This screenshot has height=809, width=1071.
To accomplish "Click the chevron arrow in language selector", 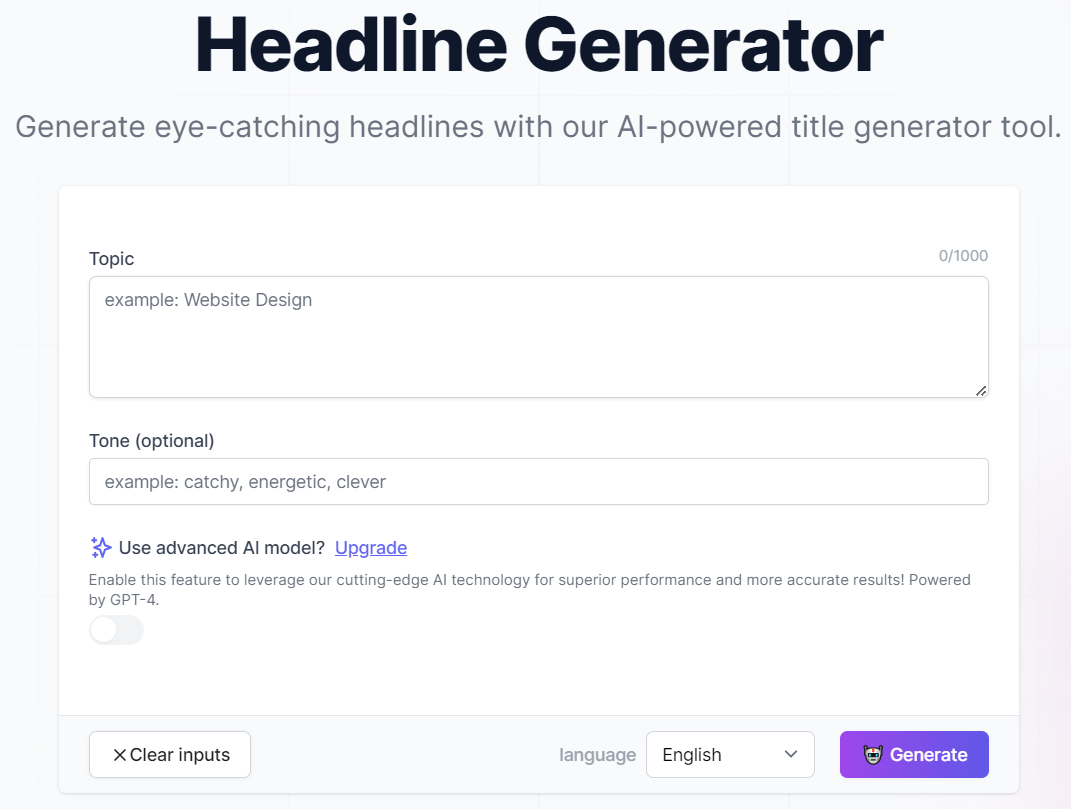I will pos(791,754).
